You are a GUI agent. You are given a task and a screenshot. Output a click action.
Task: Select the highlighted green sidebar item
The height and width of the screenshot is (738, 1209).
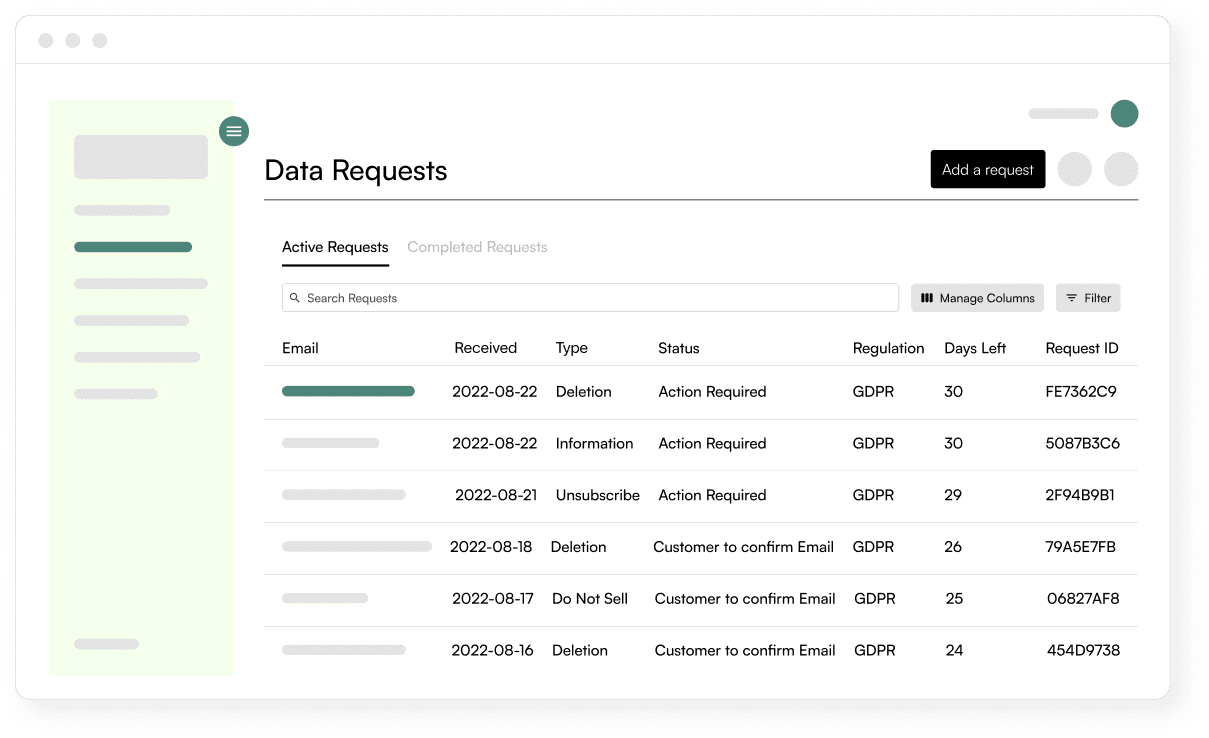(133, 247)
